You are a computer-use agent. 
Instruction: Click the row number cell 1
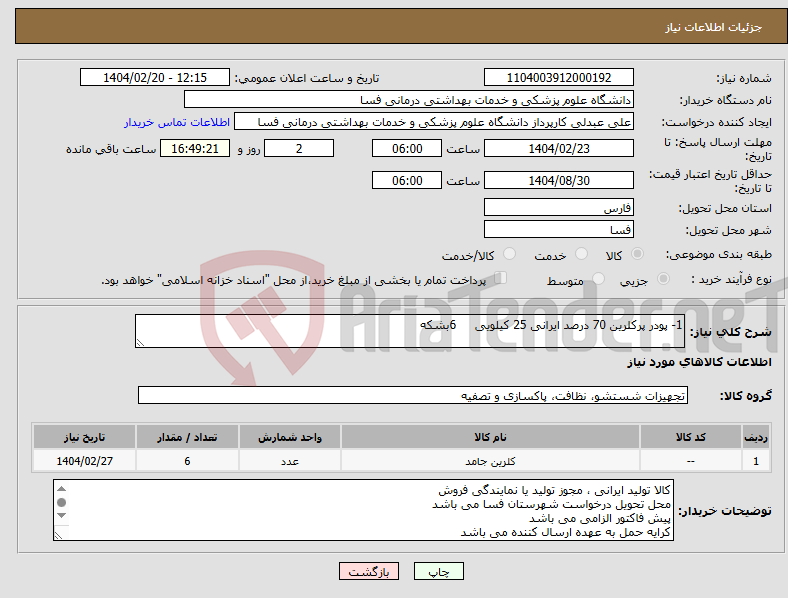click(756, 461)
